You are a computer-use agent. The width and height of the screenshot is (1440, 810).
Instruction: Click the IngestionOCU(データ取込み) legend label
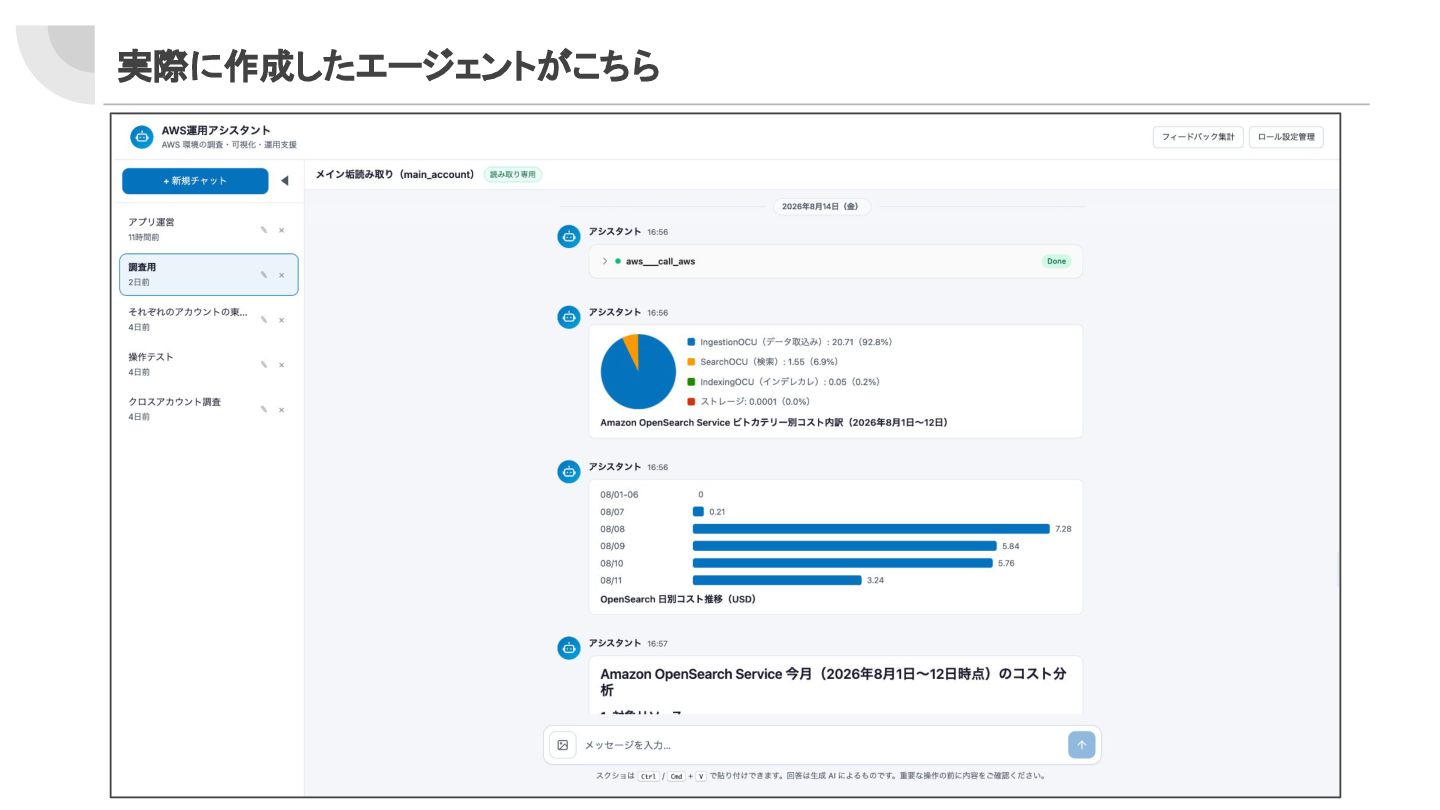click(x=796, y=342)
